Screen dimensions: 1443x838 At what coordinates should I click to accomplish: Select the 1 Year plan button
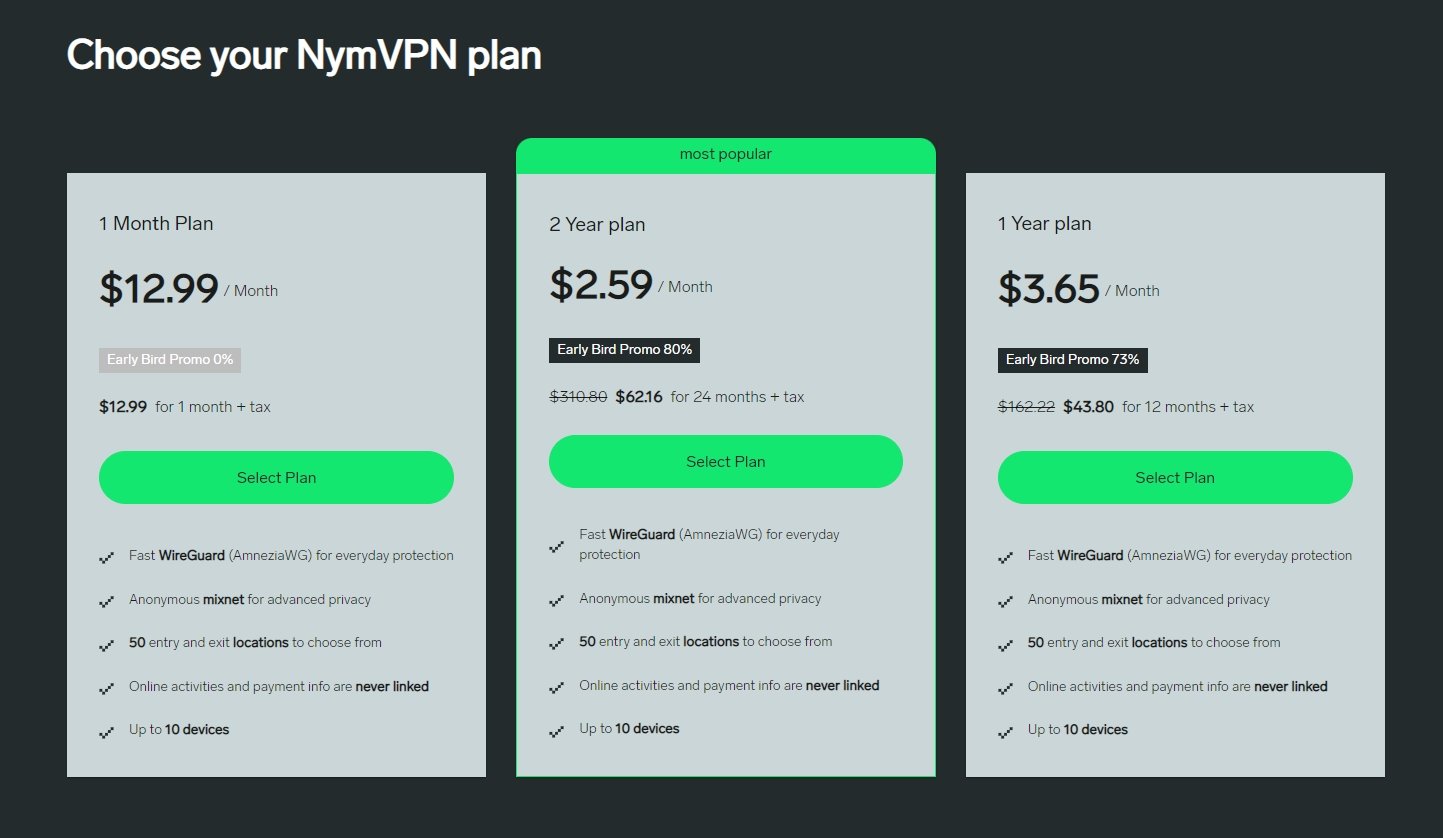1174,478
